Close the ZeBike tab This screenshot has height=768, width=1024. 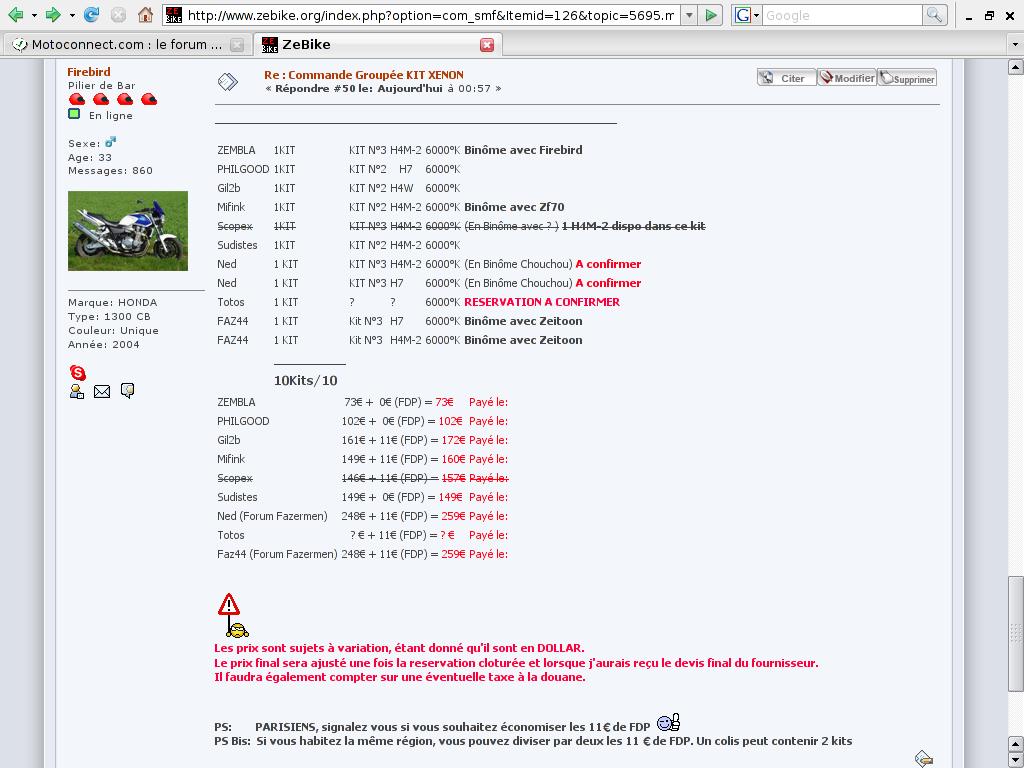point(487,45)
